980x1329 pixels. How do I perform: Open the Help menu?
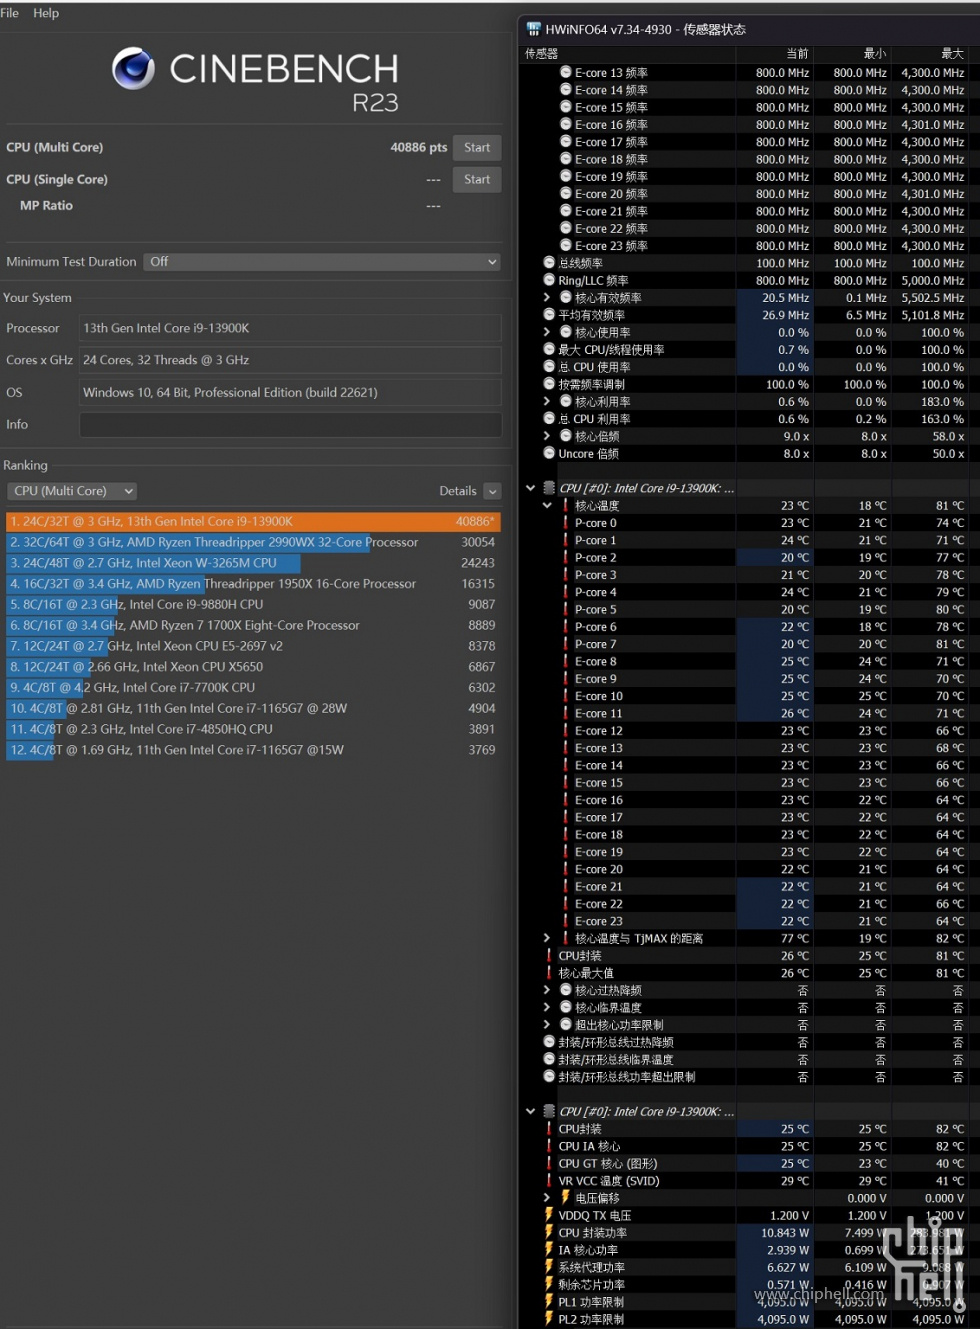tap(46, 13)
